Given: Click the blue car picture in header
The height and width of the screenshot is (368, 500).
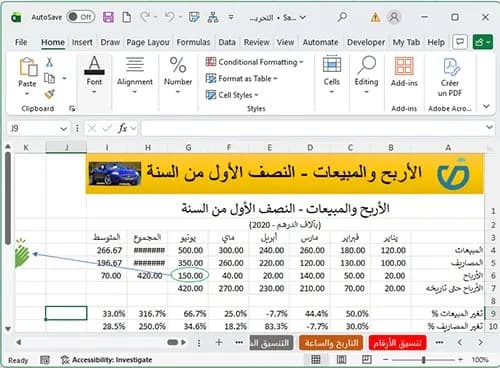Looking at the screenshot, I should 115,173.
